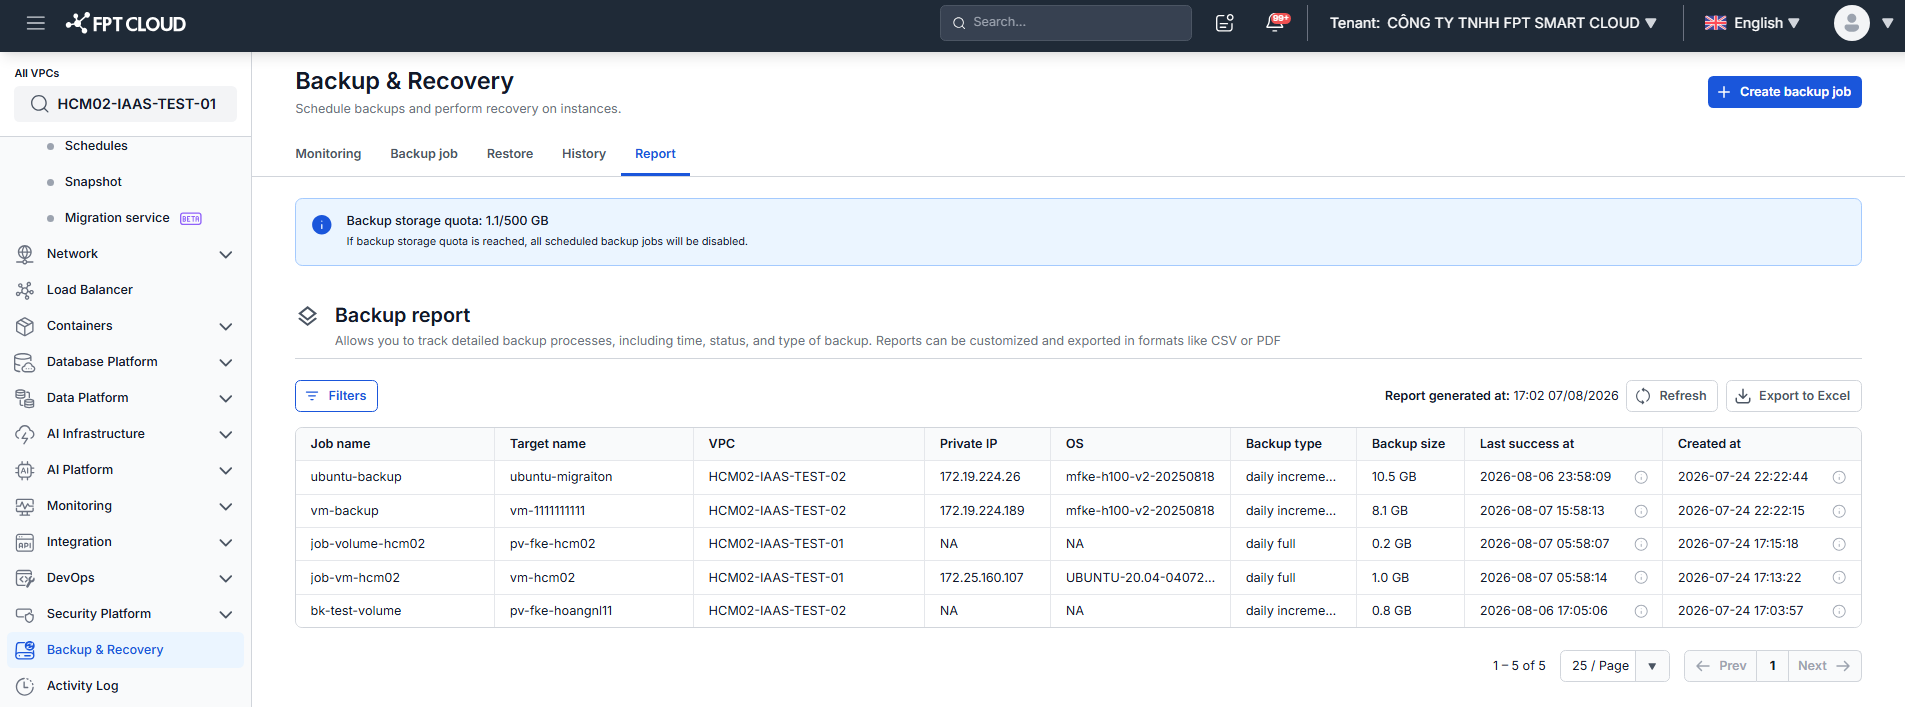Expand the AI Infrastructure section chevron

tap(226, 435)
